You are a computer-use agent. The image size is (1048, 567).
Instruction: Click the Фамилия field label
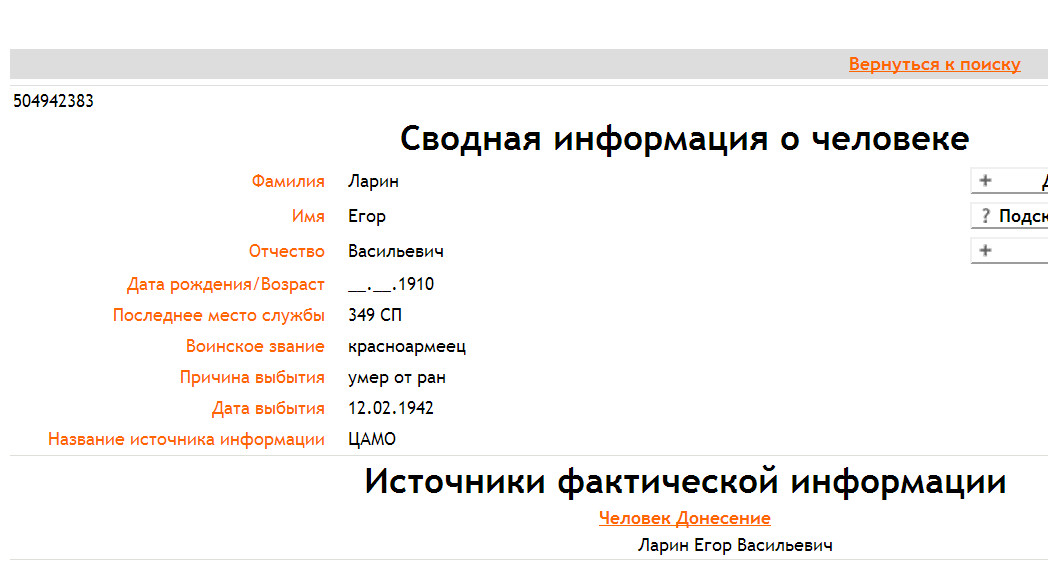(x=288, y=182)
